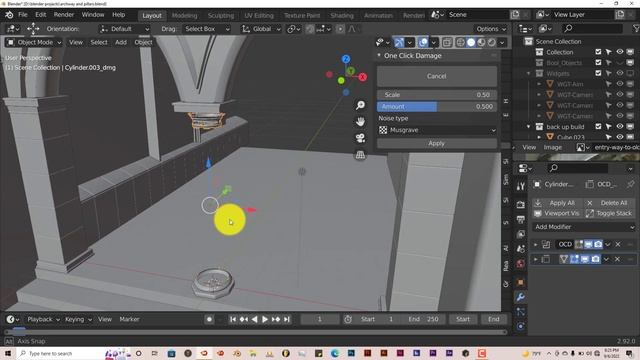This screenshot has width=640, height=360.
Task: Open Render properties tab icon
Action: point(520,204)
